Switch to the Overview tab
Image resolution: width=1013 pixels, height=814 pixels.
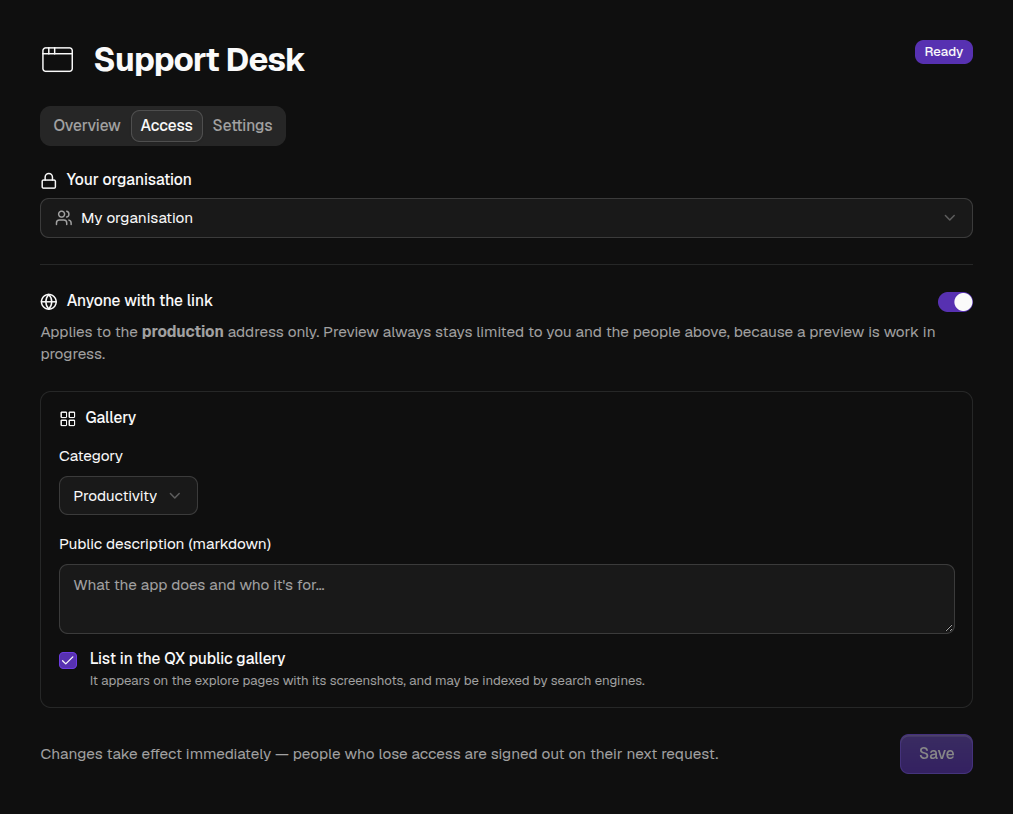click(x=87, y=126)
